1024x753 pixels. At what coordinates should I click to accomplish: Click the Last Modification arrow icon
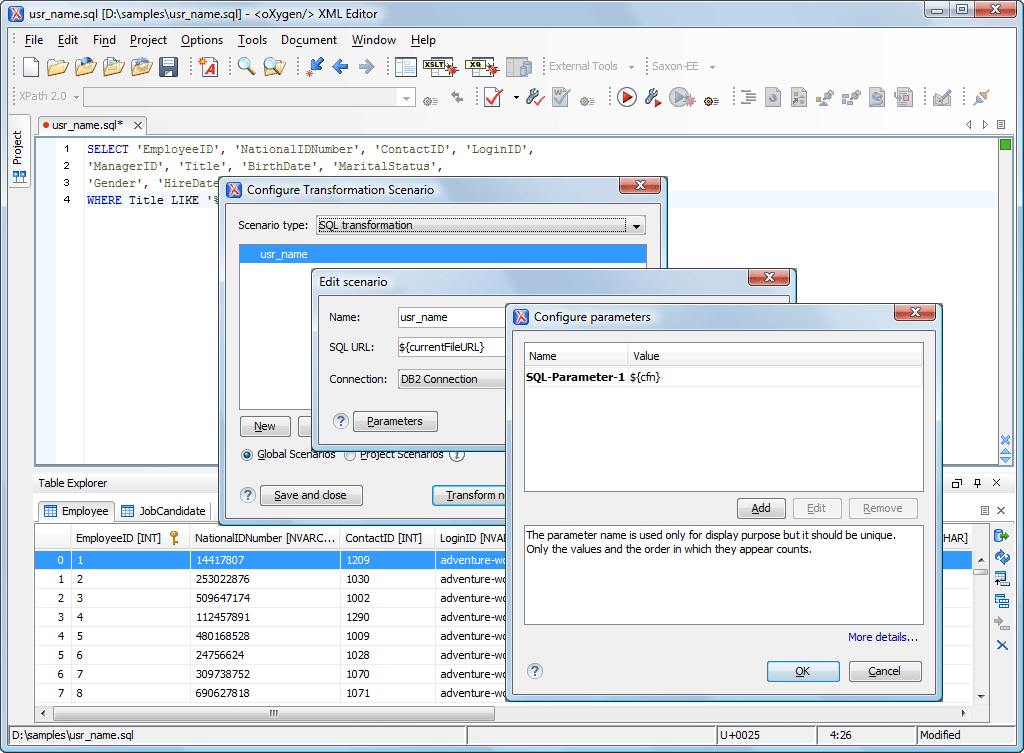tap(315, 67)
